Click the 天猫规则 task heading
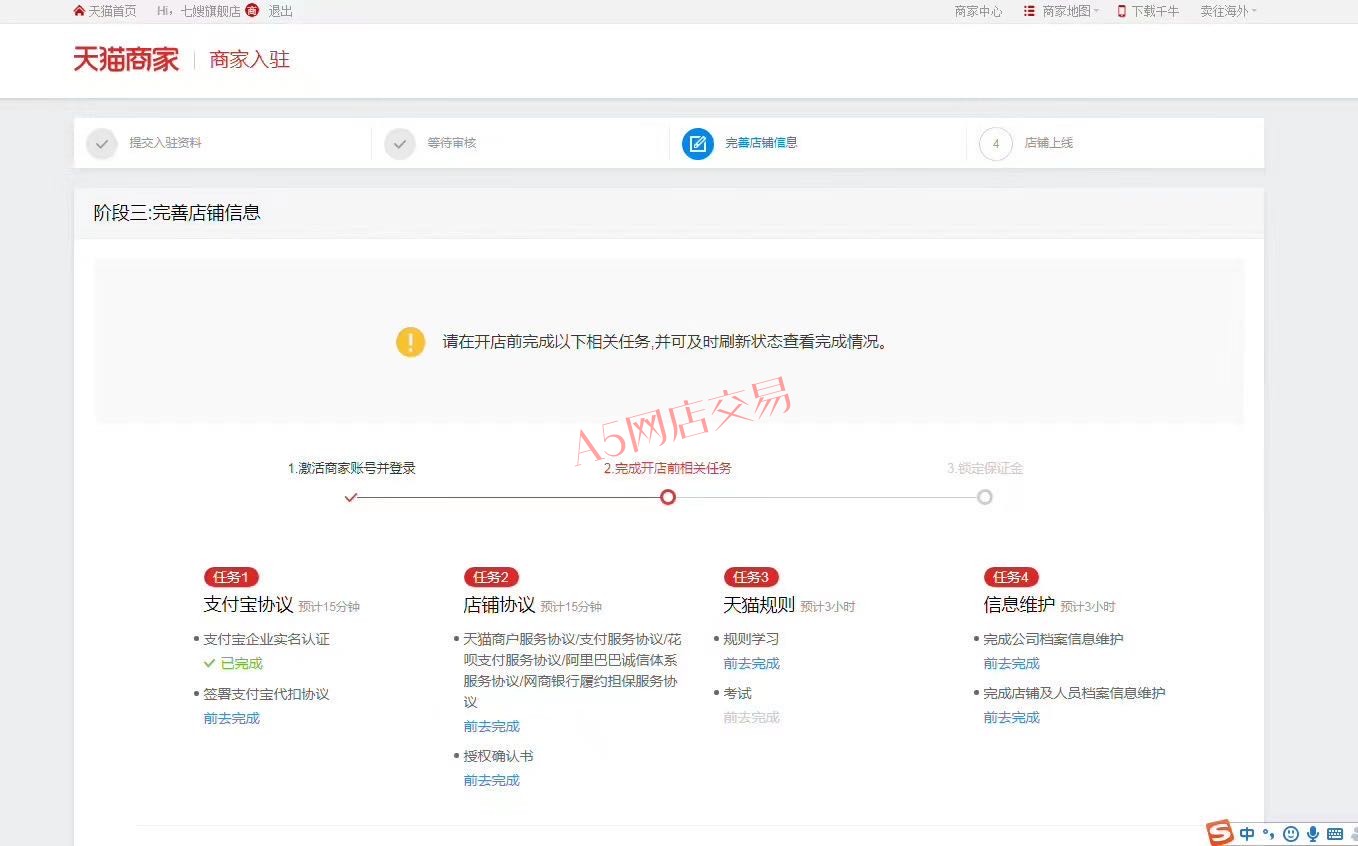 coord(759,605)
